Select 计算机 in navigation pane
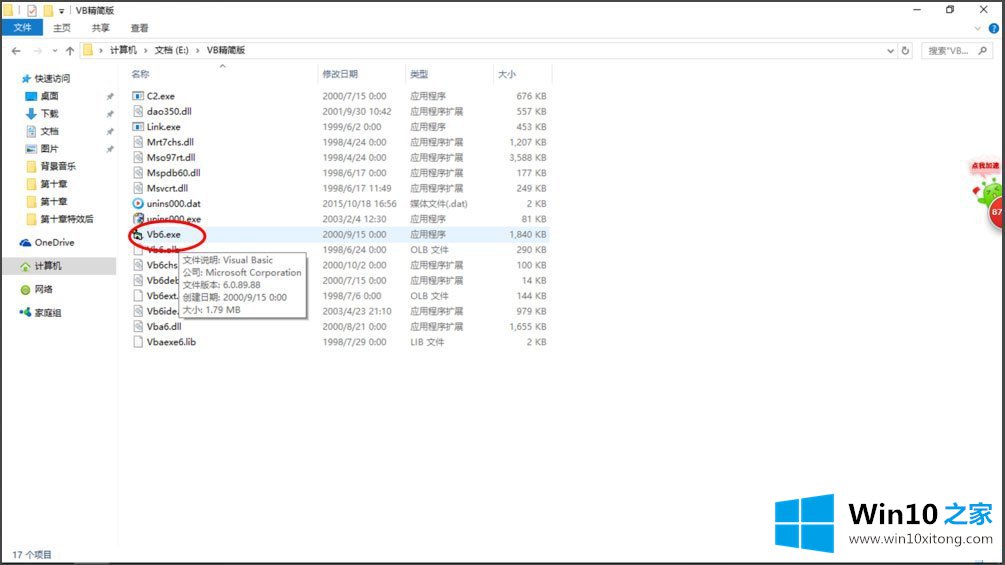1005x565 pixels. click(48, 266)
